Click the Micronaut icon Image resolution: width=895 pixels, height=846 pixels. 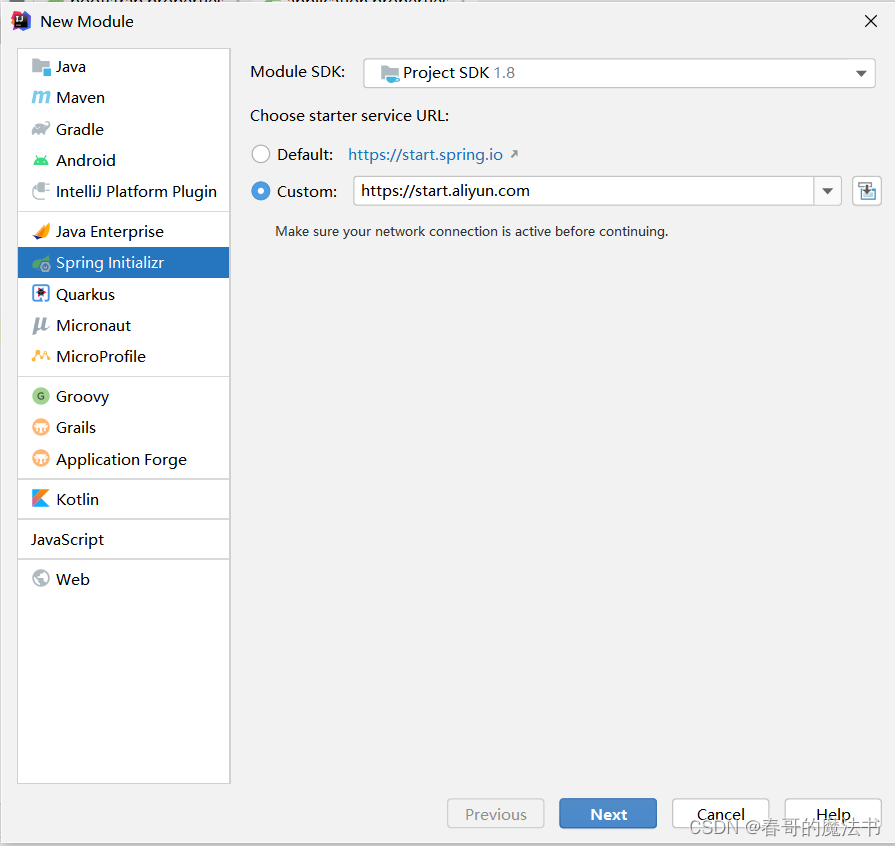coord(41,325)
